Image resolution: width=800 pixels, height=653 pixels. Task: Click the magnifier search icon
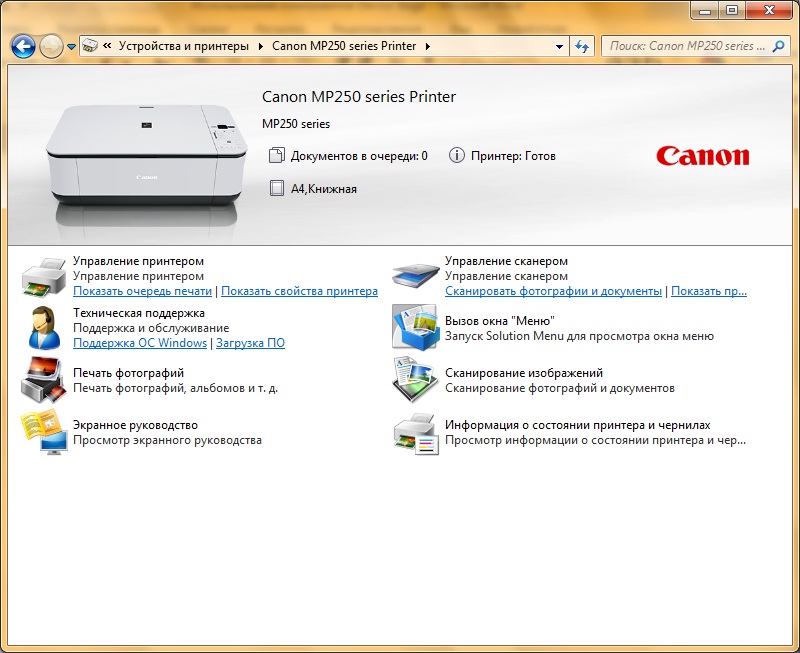(778, 46)
